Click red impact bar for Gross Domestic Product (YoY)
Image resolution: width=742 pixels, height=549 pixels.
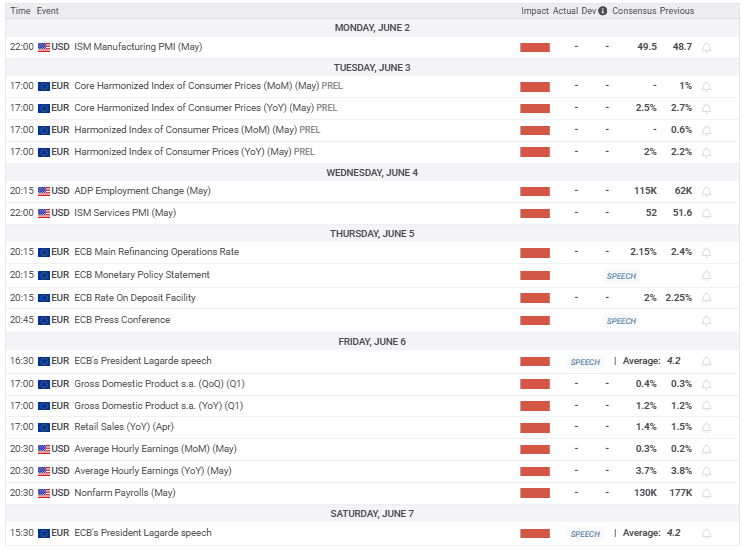535,407
